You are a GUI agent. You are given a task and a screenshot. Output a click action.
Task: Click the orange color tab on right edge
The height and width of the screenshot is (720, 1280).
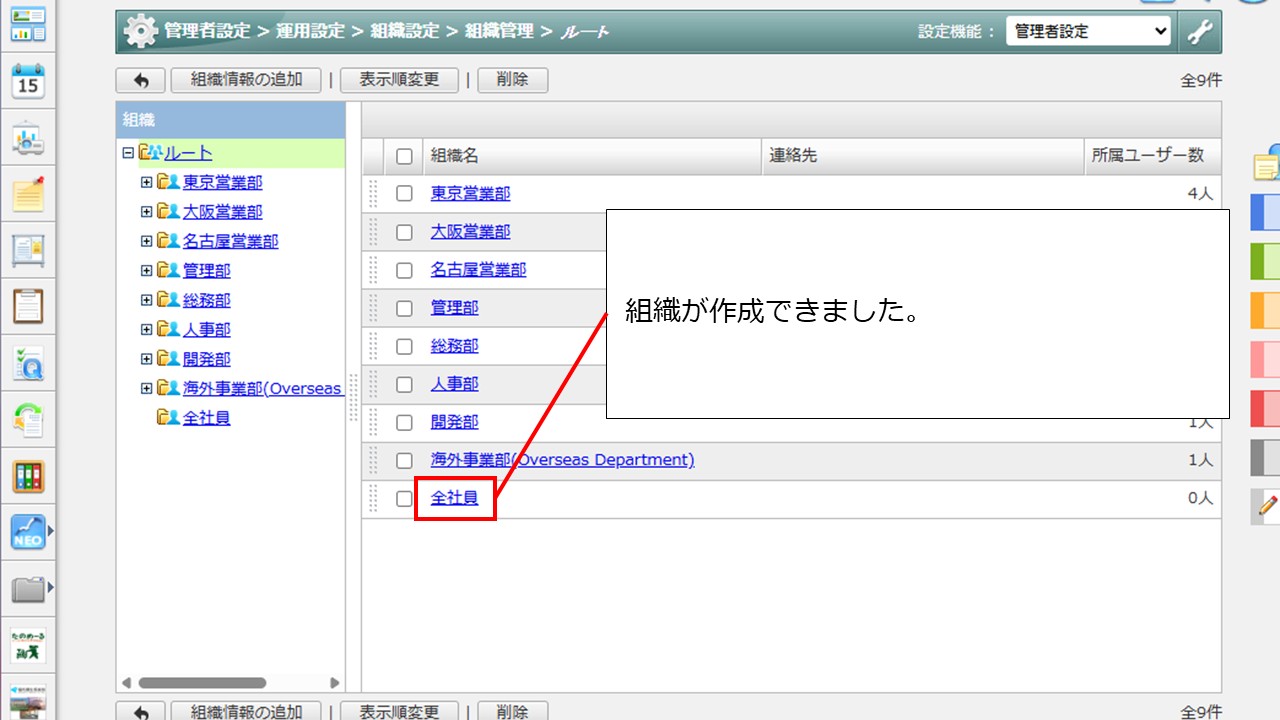click(1265, 310)
